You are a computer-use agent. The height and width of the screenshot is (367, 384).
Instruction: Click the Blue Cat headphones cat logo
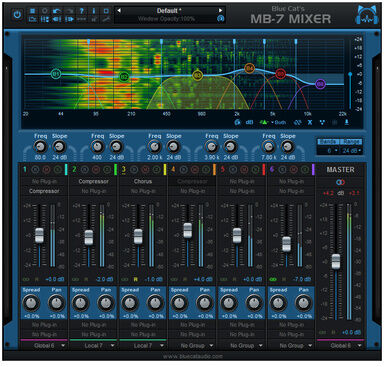click(367, 15)
